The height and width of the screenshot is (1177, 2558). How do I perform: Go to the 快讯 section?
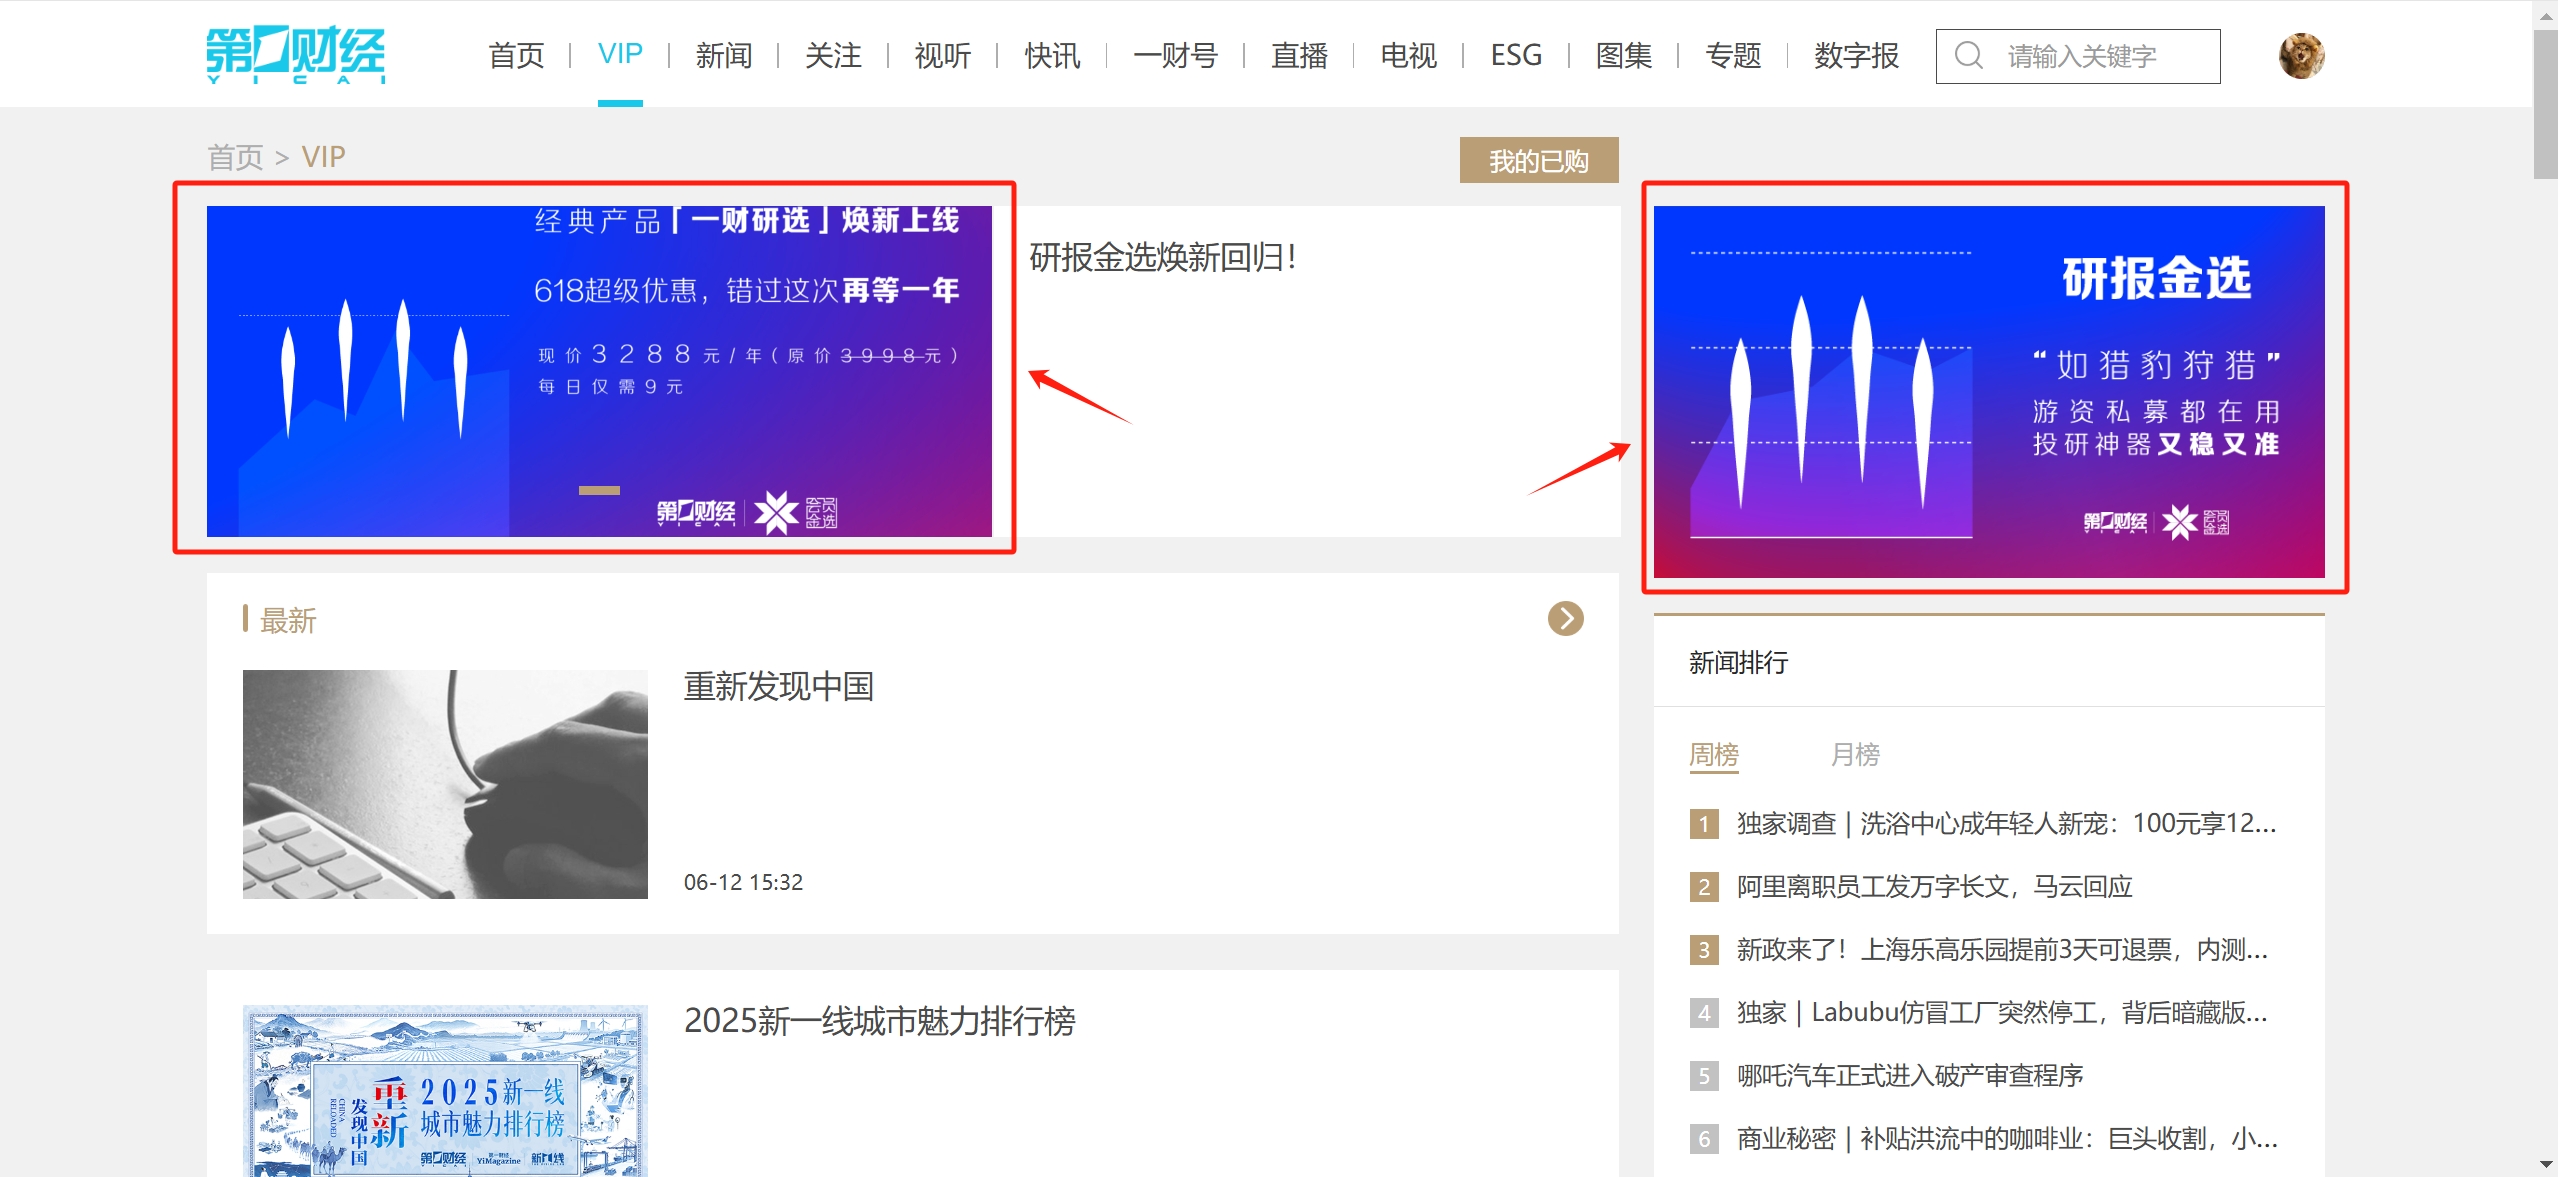click(x=1052, y=55)
